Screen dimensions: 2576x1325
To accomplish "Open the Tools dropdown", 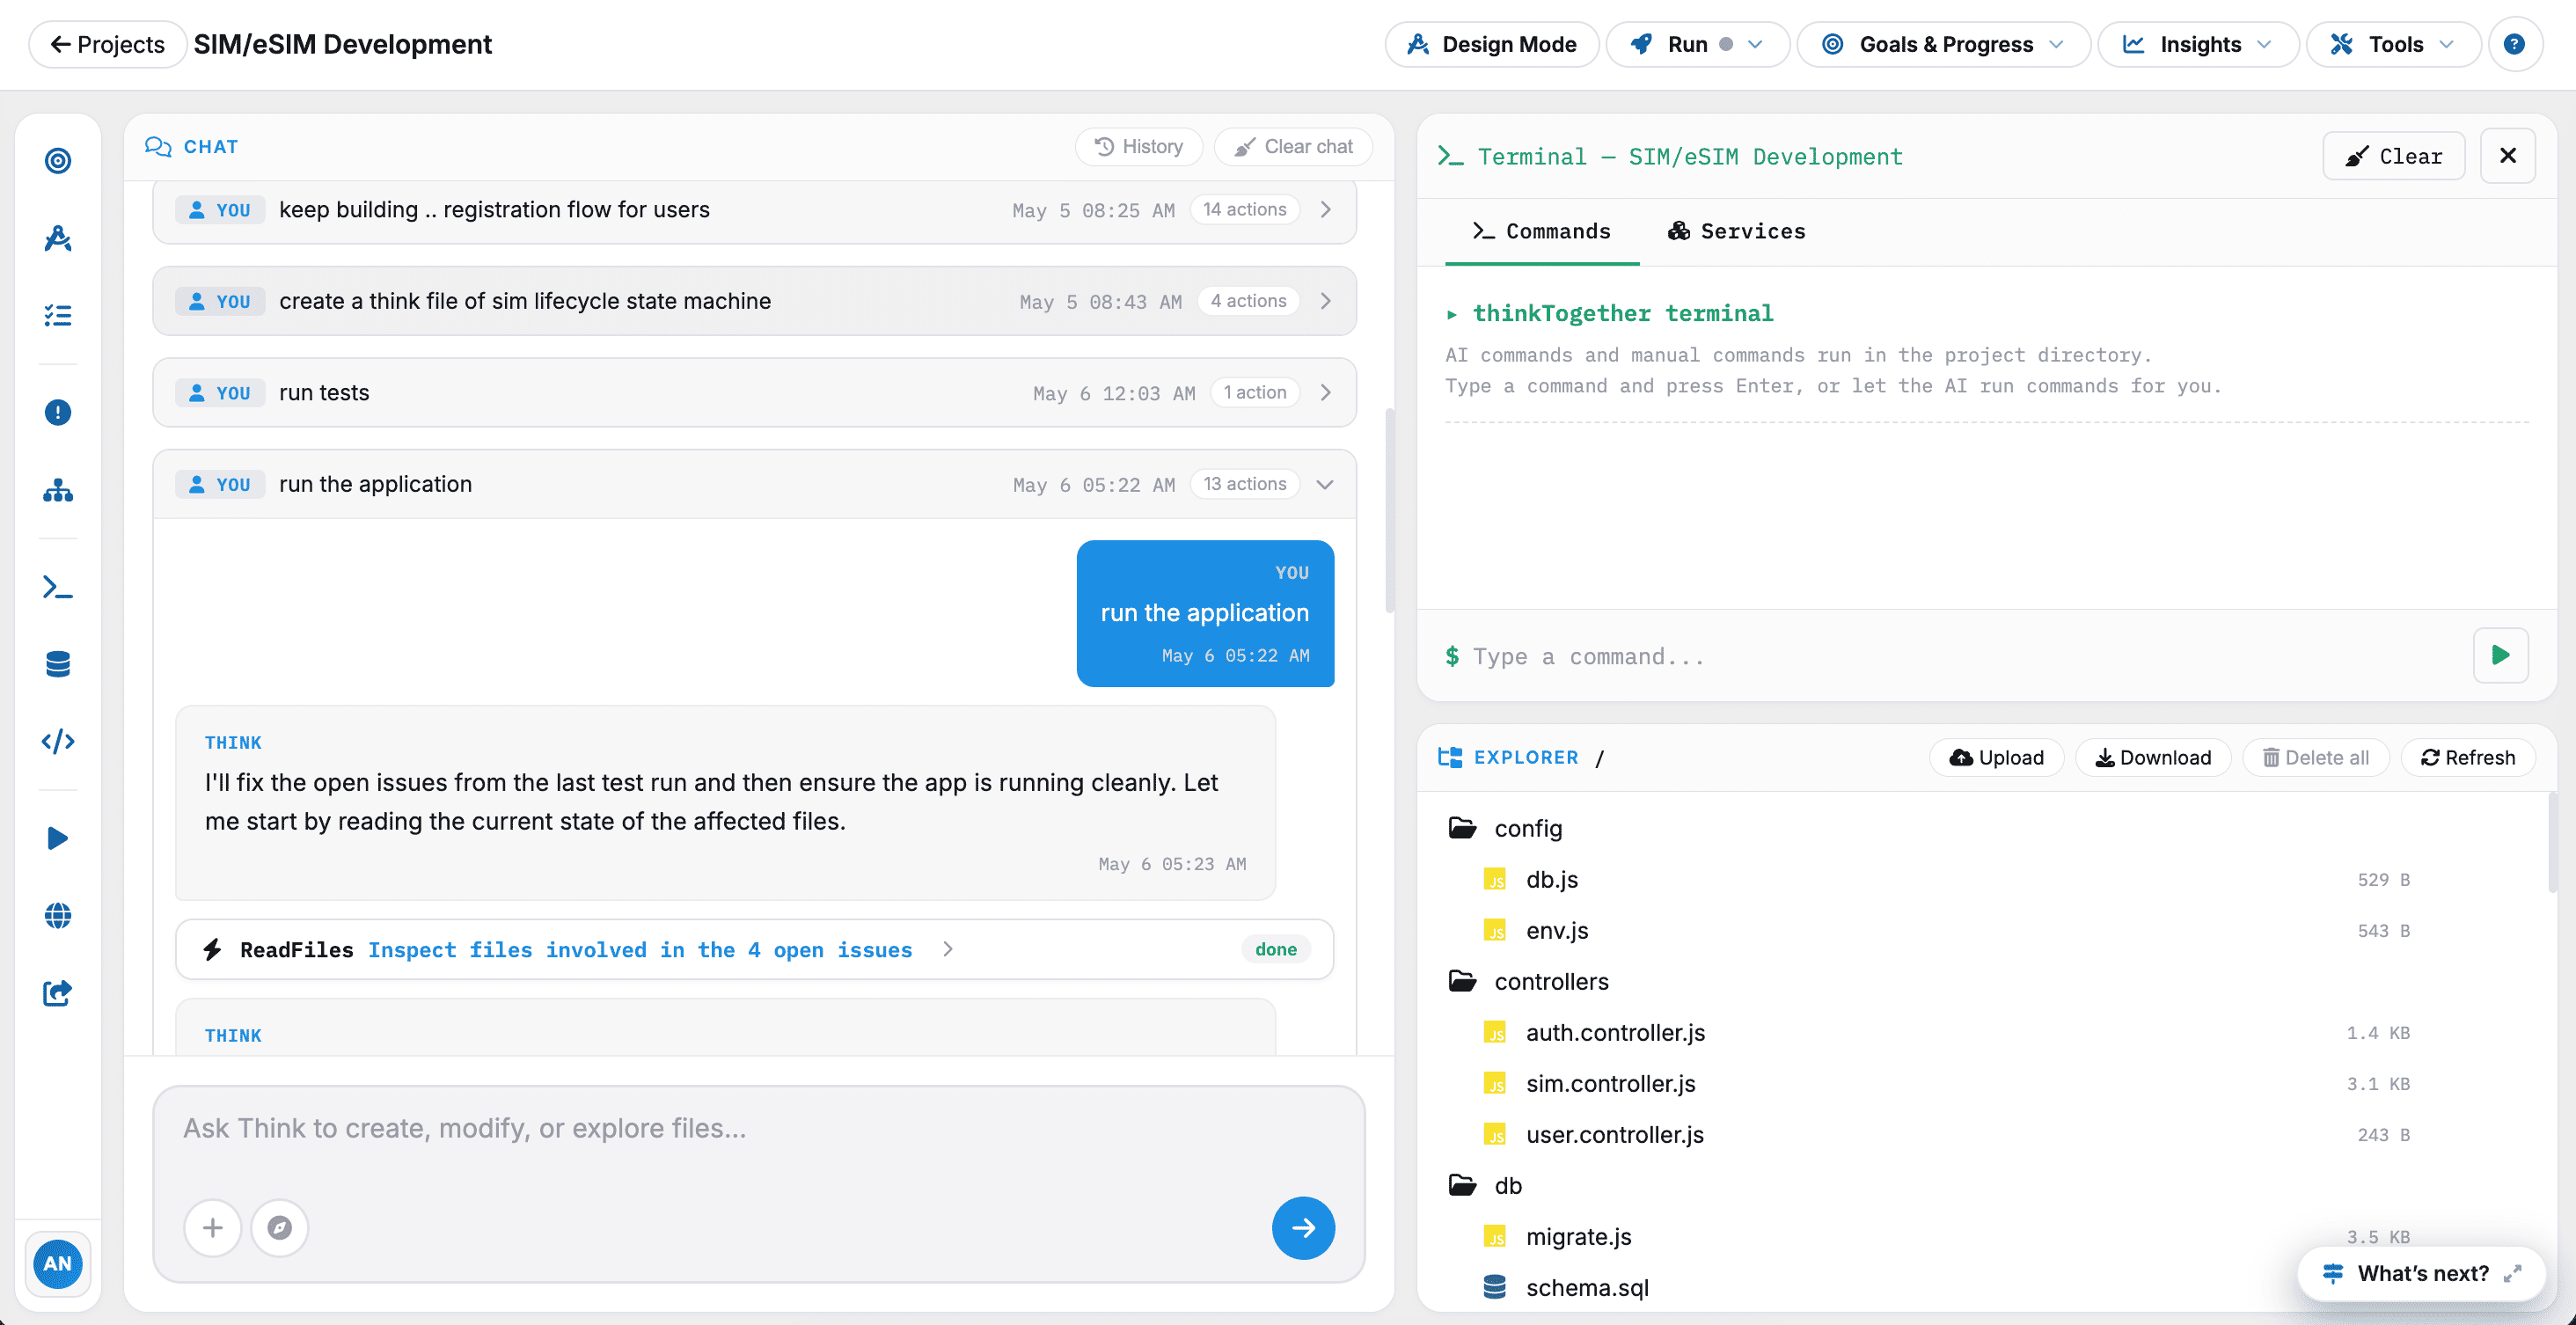I will (2392, 44).
